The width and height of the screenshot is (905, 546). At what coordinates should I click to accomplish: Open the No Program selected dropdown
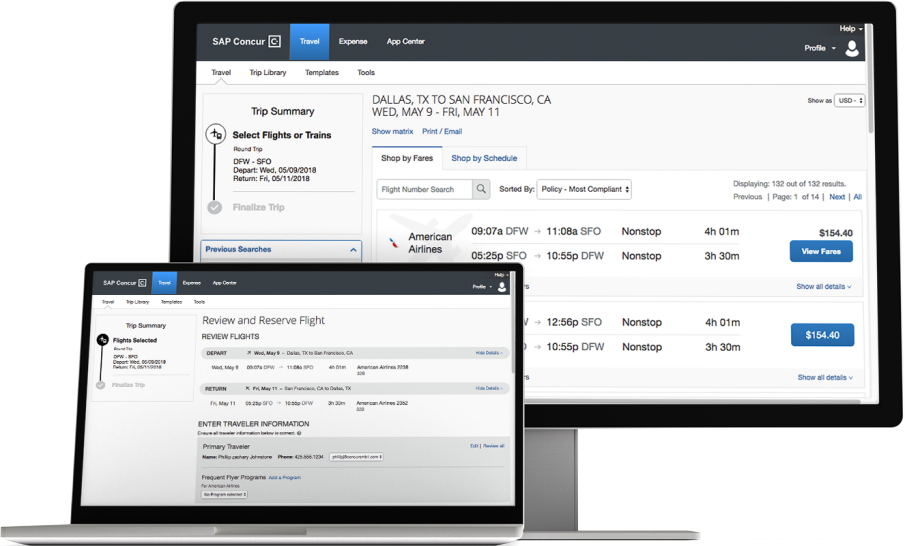click(225, 495)
